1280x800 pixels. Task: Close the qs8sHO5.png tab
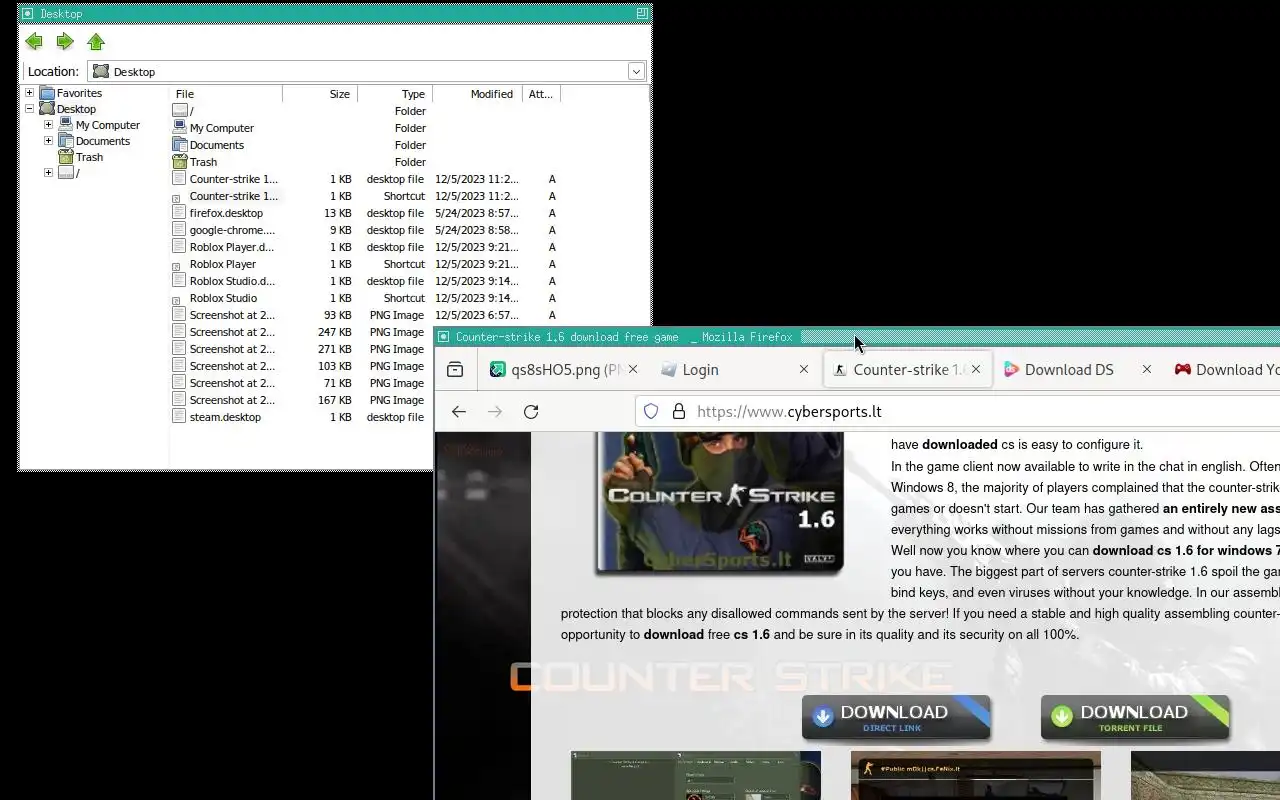tap(633, 370)
